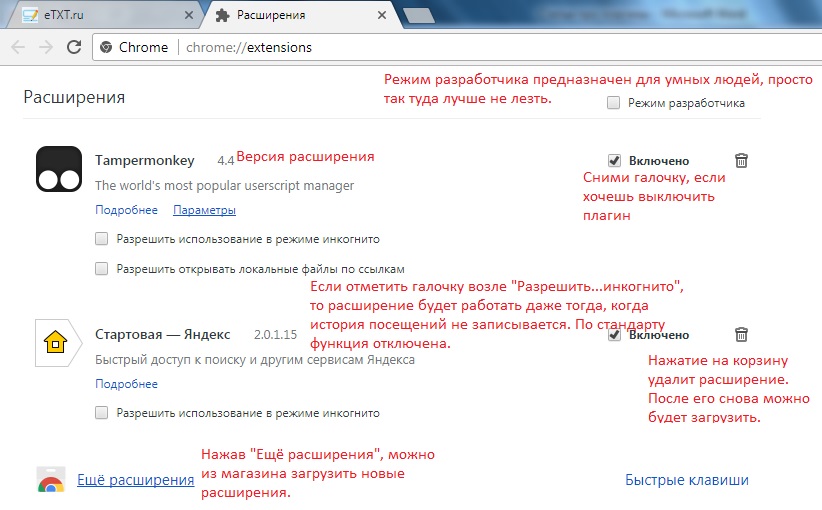Click Tampermonkey version 4.4
The height and width of the screenshot is (510, 822).
(x=226, y=160)
